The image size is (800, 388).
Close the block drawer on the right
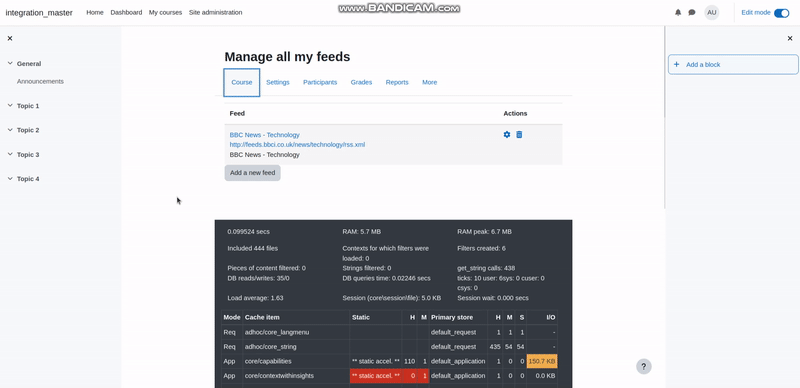click(790, 38)
